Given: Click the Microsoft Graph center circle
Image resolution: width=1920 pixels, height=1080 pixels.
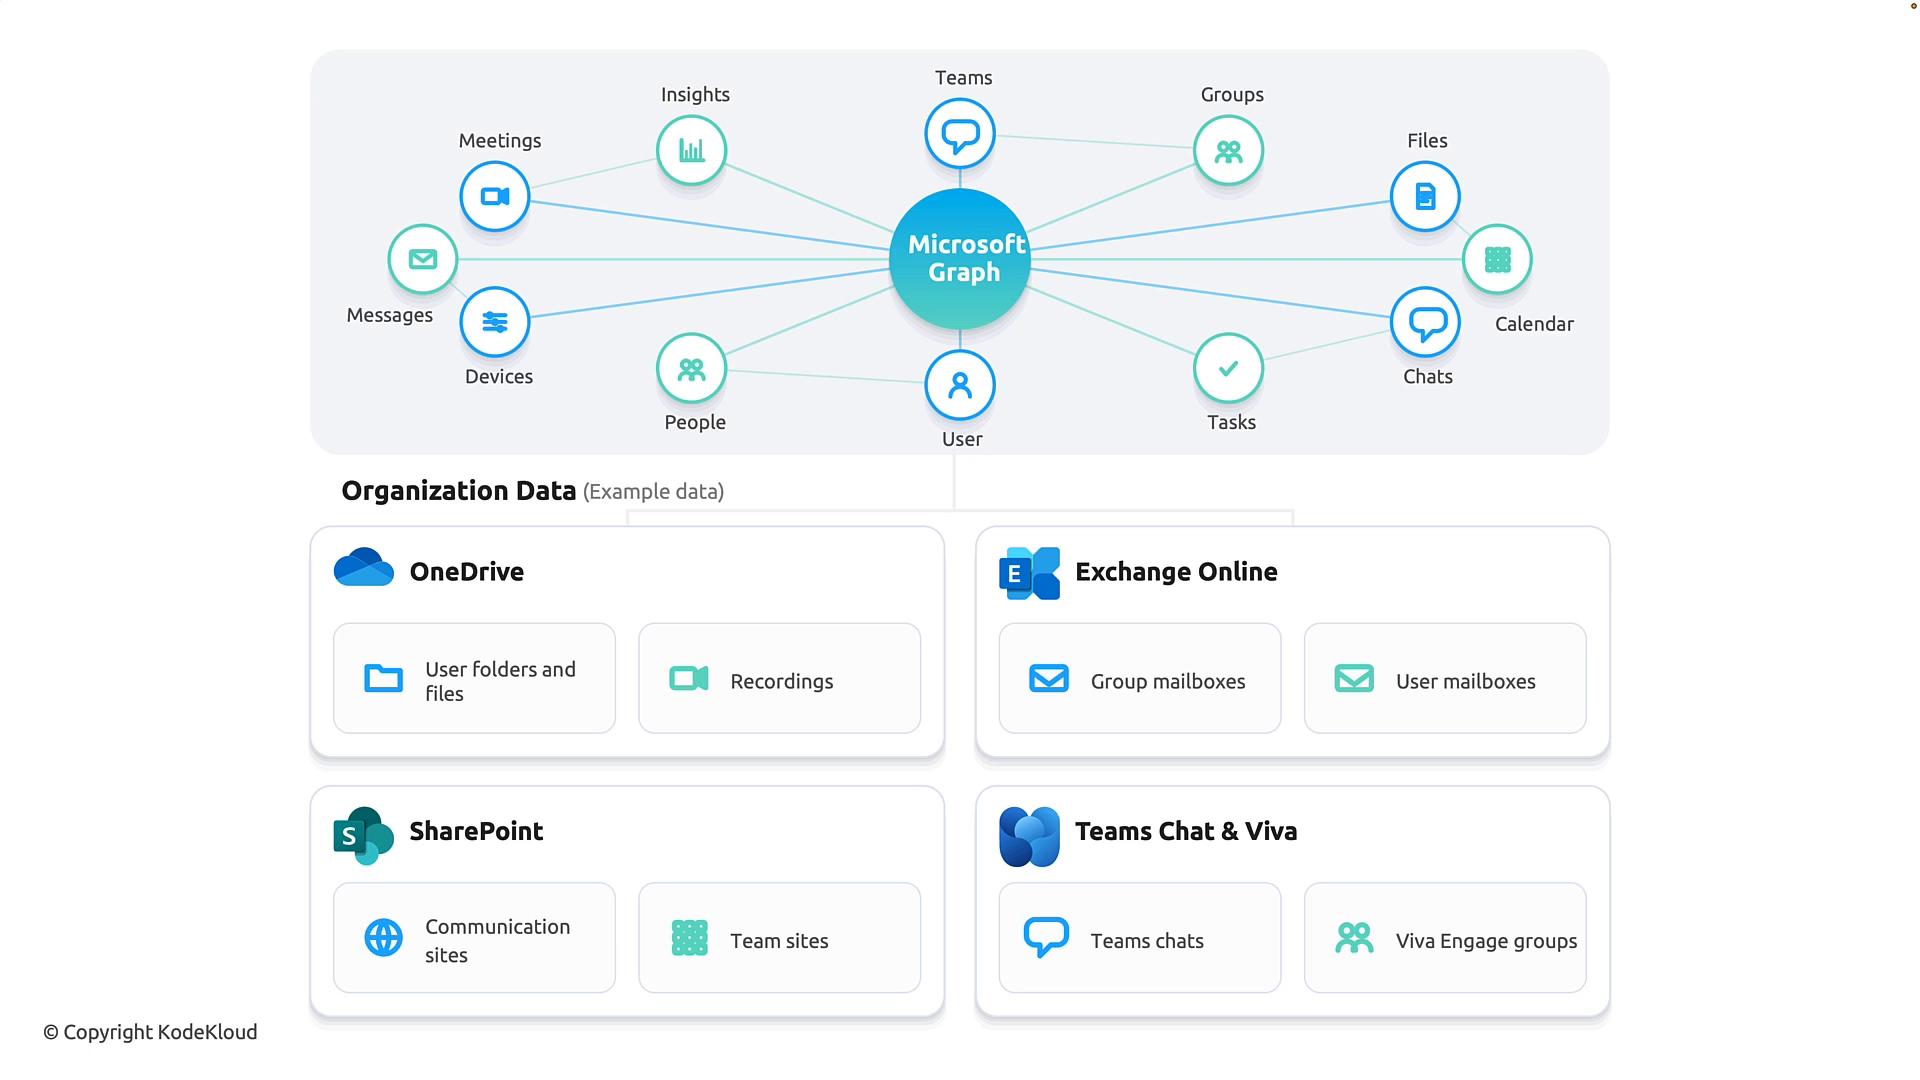Looking at the screenshot, I should [960, 259].
